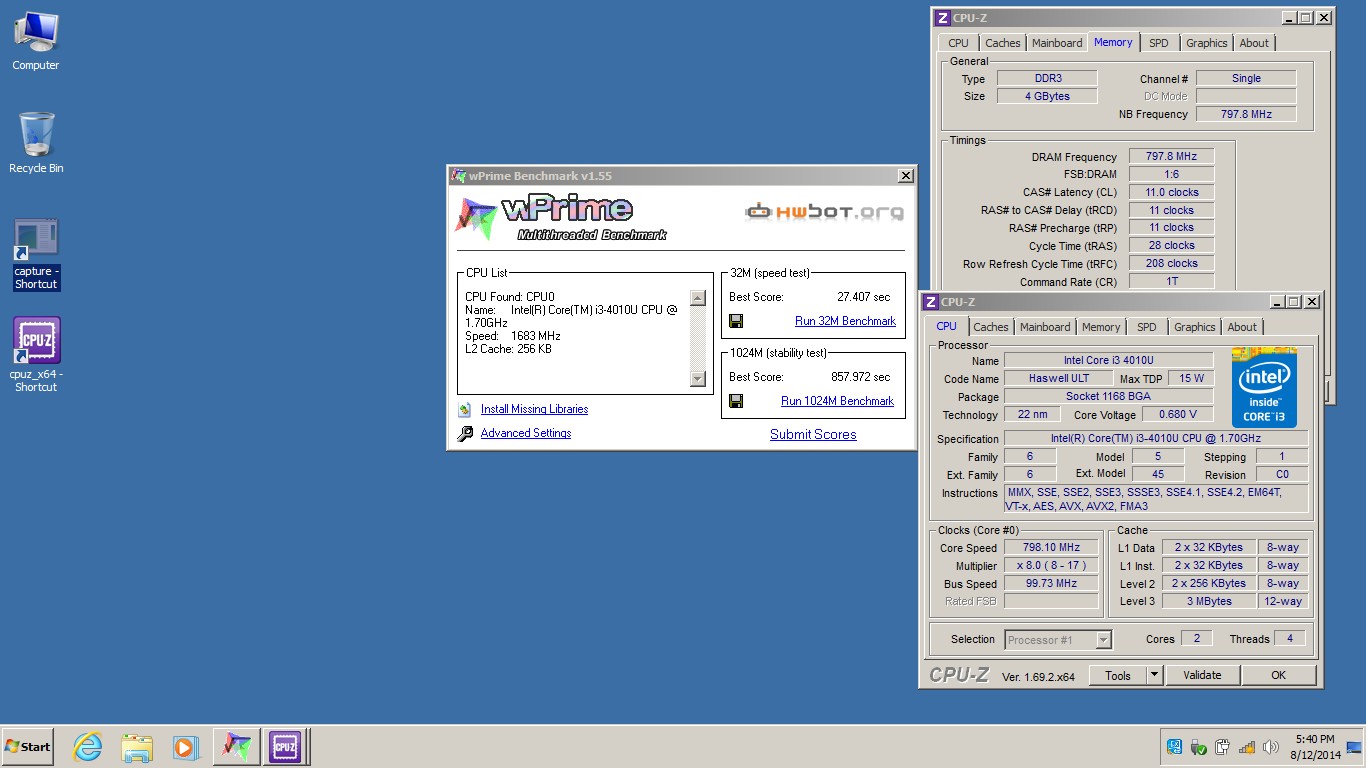Select Mainboard tab in rear CPU-Z Memory window
1366x768 pixels.
pyautogui.click(x=1057, y=43)
